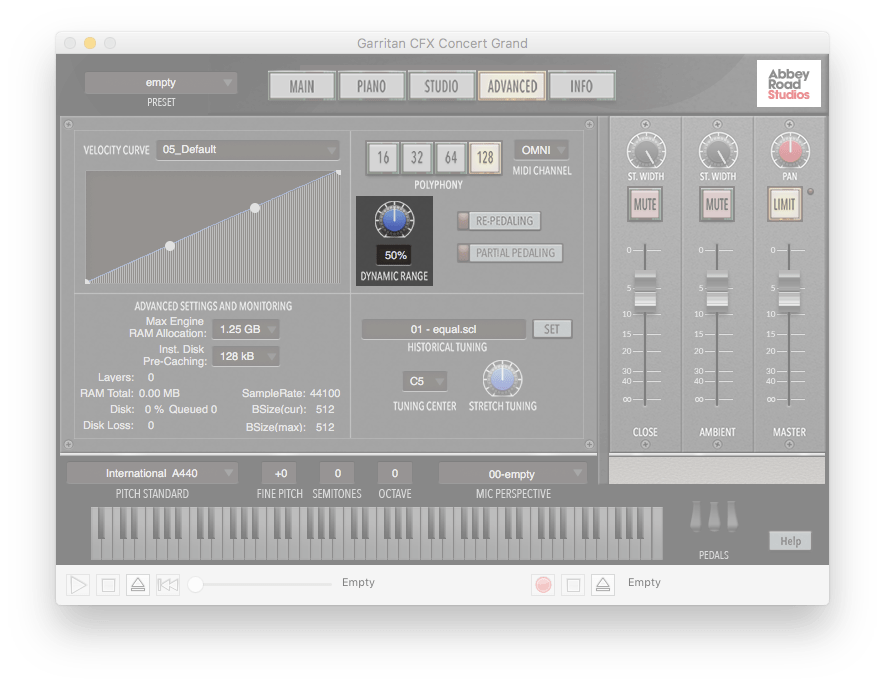Set polyphony to 128
Screen dimensions: 885x685
pos(485,157)
